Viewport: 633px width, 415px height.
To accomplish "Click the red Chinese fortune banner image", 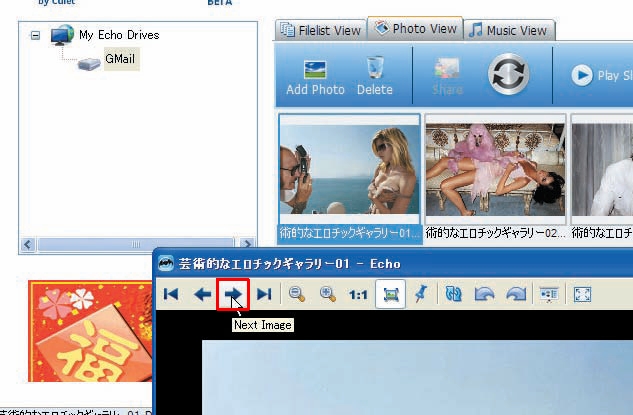I will coord(90,331).
